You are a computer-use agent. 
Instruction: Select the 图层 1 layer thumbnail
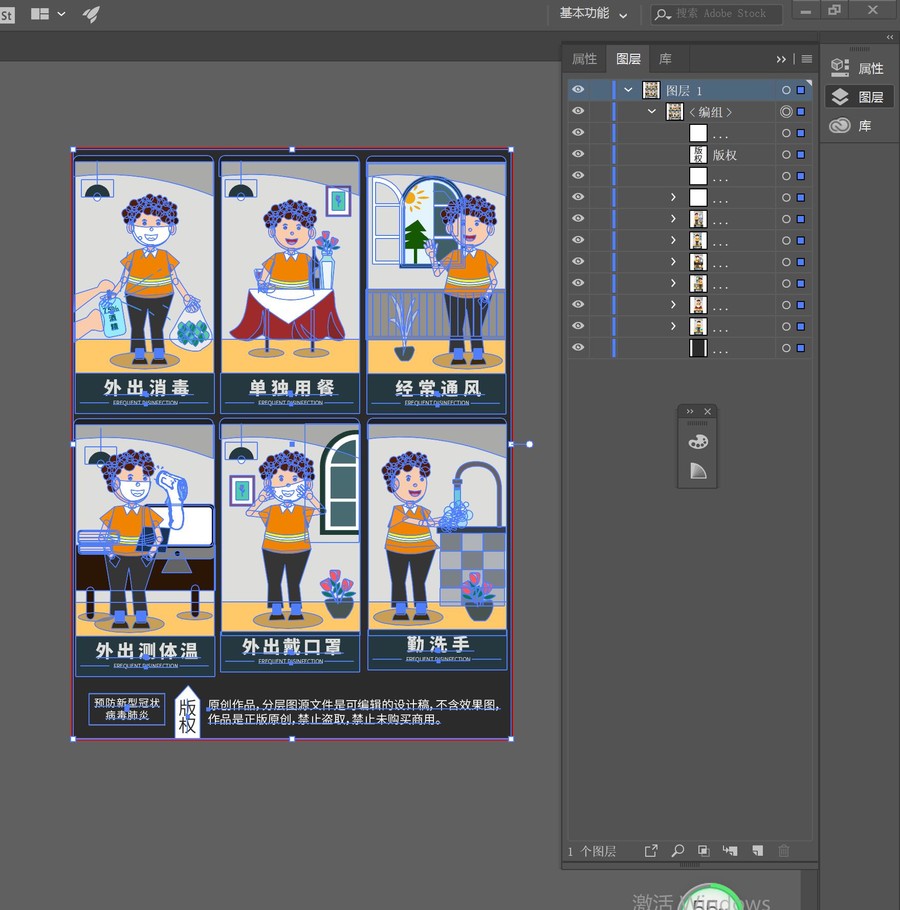point(651,90)
